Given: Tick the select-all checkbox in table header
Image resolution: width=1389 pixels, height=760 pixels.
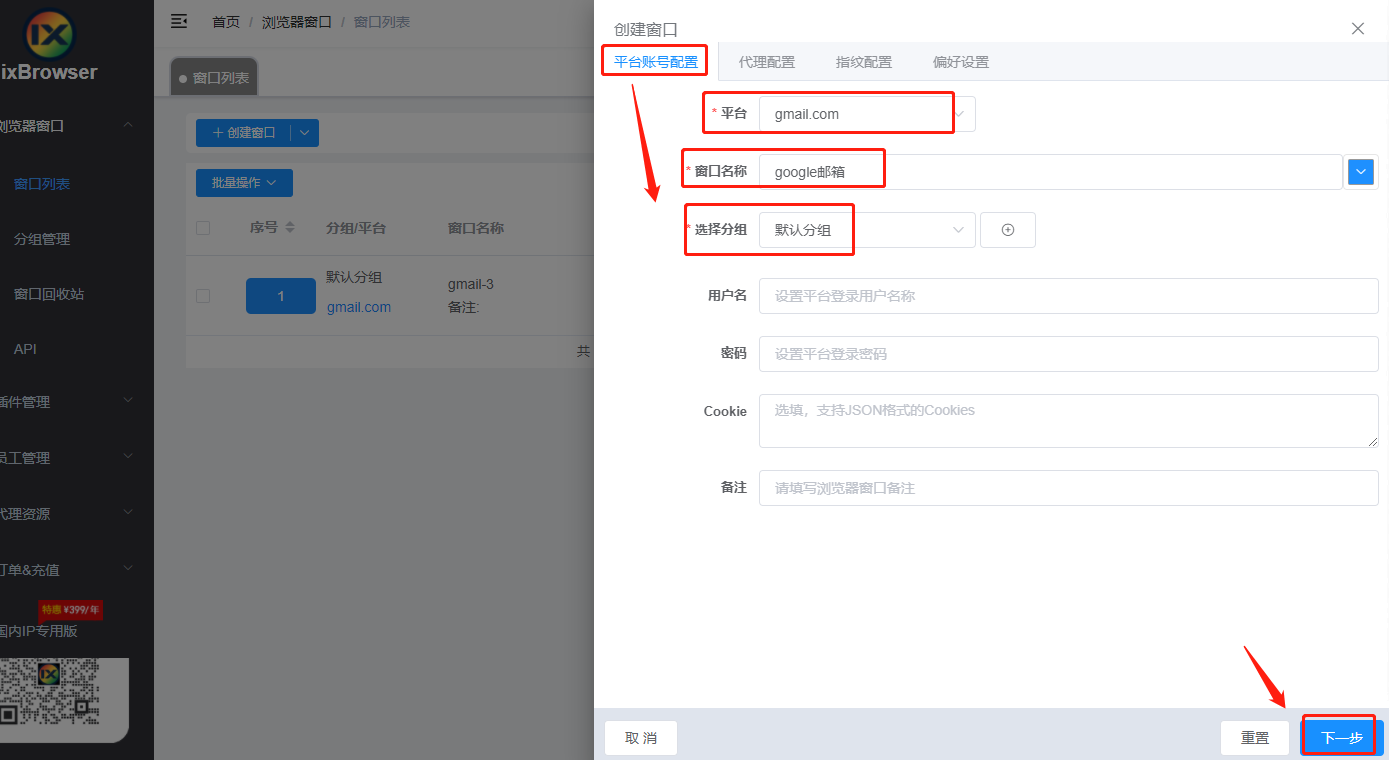Looking at the screenshot, I should (x=203, y=228).
